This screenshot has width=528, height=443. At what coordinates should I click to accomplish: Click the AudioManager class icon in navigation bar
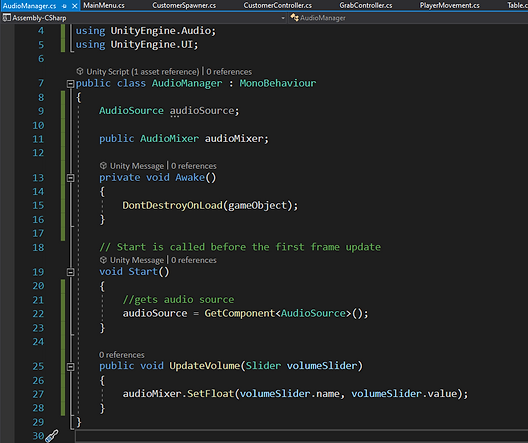tap(294, 18)
